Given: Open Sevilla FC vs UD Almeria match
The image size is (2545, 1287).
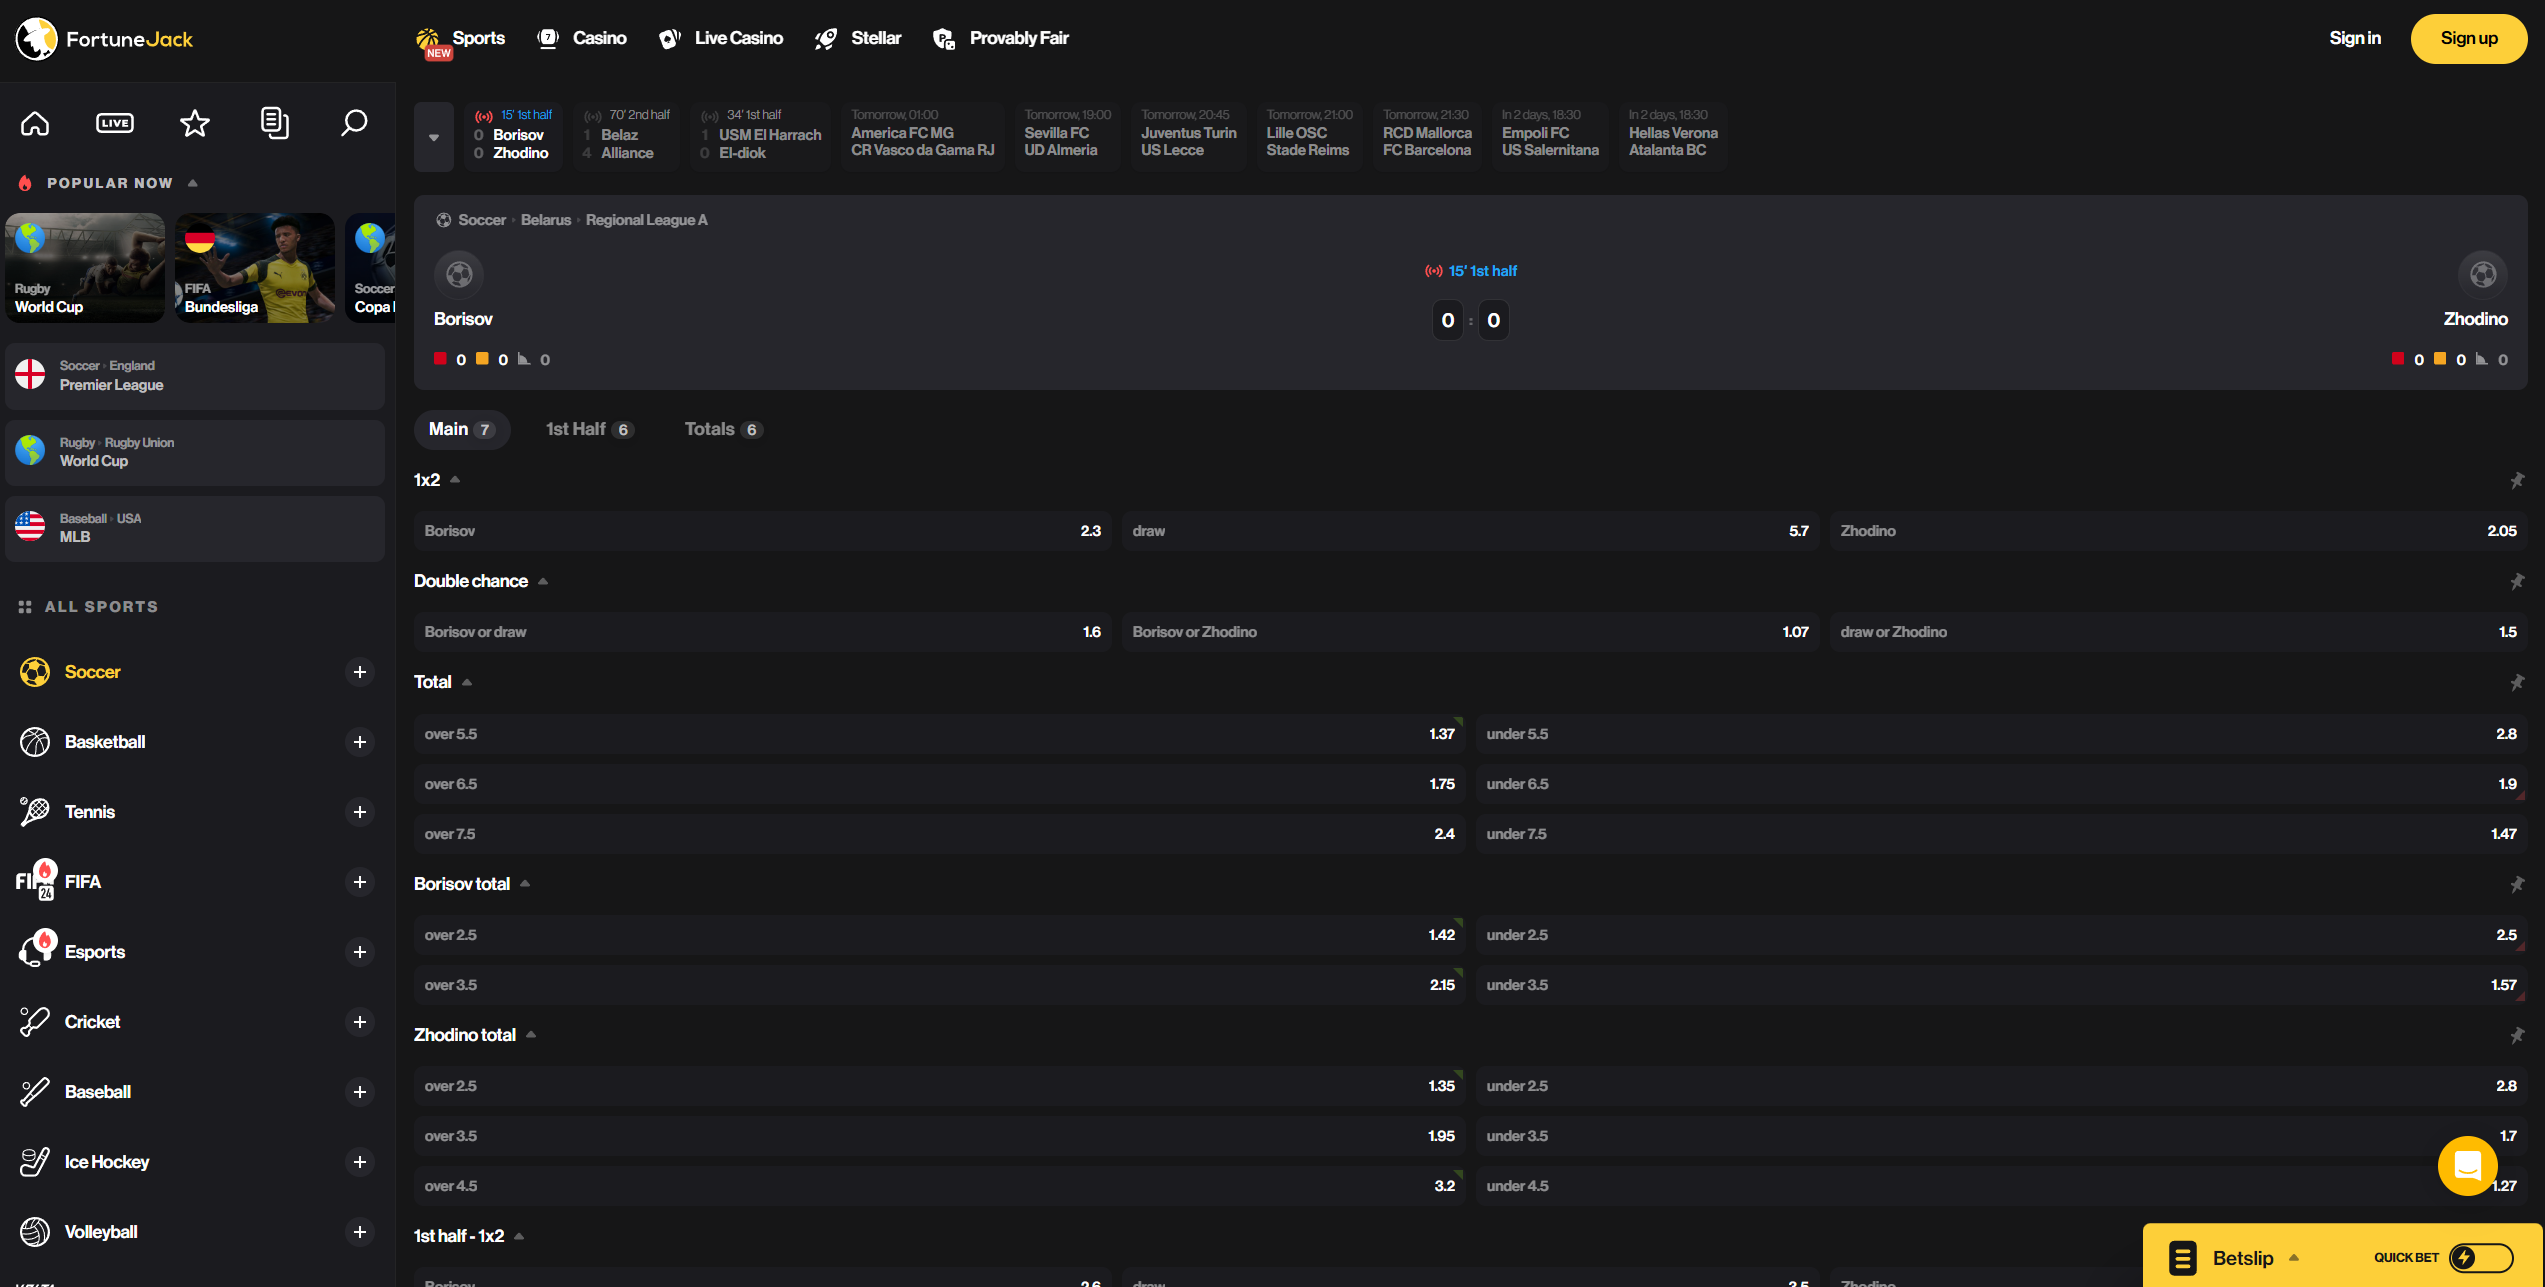Looking at the screenshot, I should (1067, 136).
